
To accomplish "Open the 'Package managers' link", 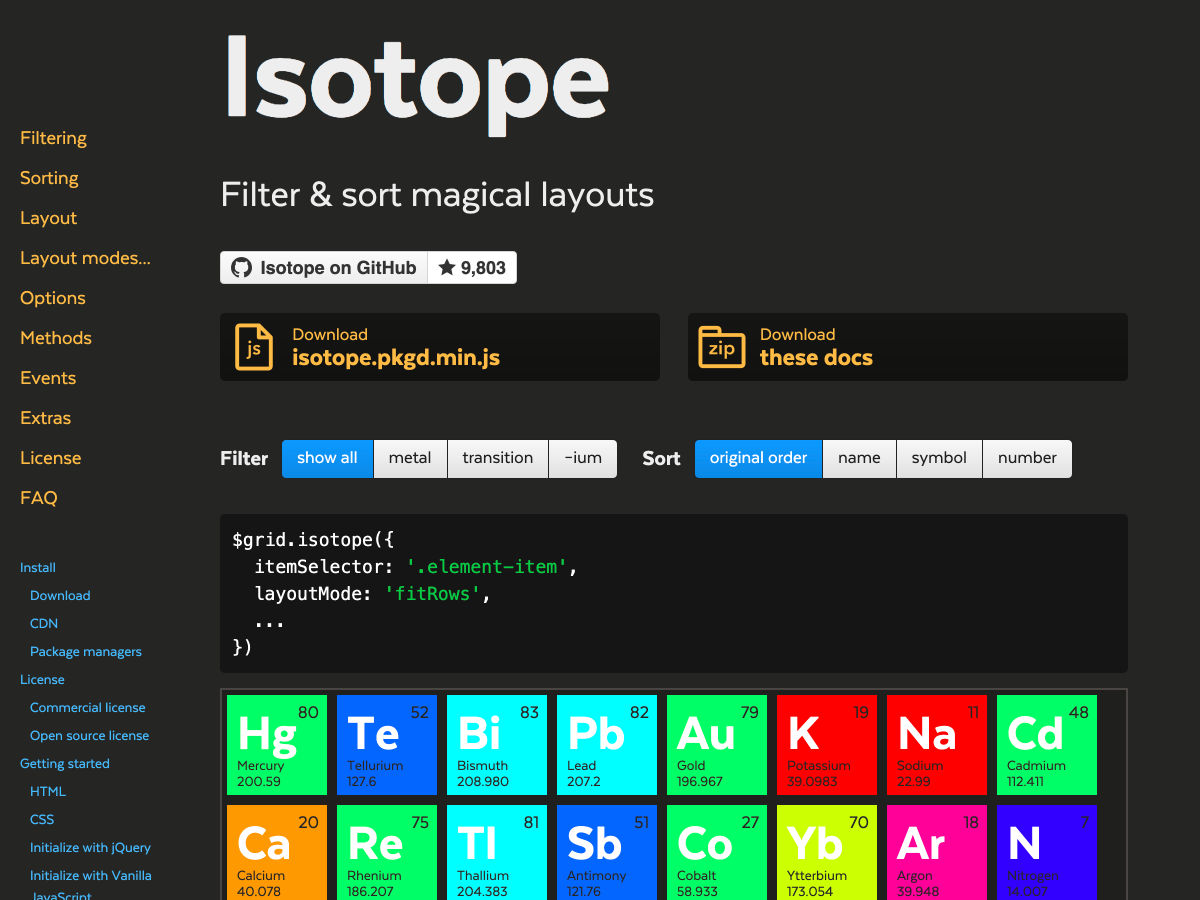I will [86, 651].
